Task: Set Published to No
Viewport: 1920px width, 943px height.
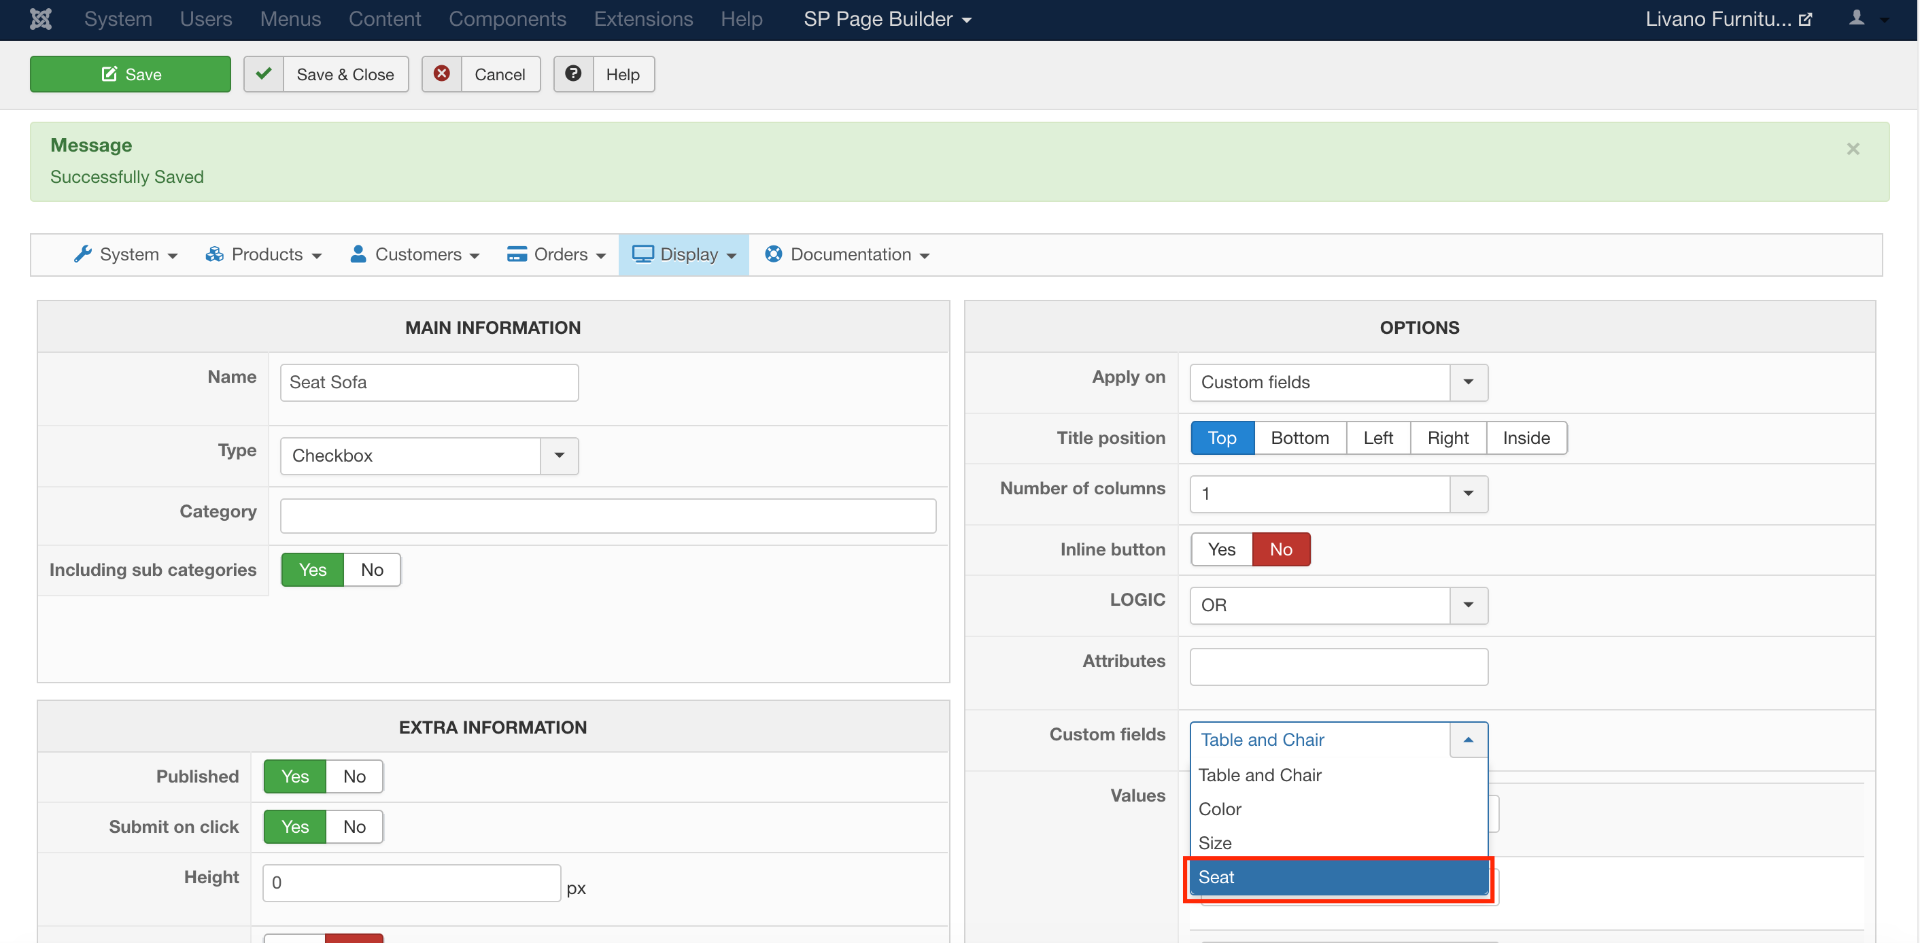Action: 354,777
